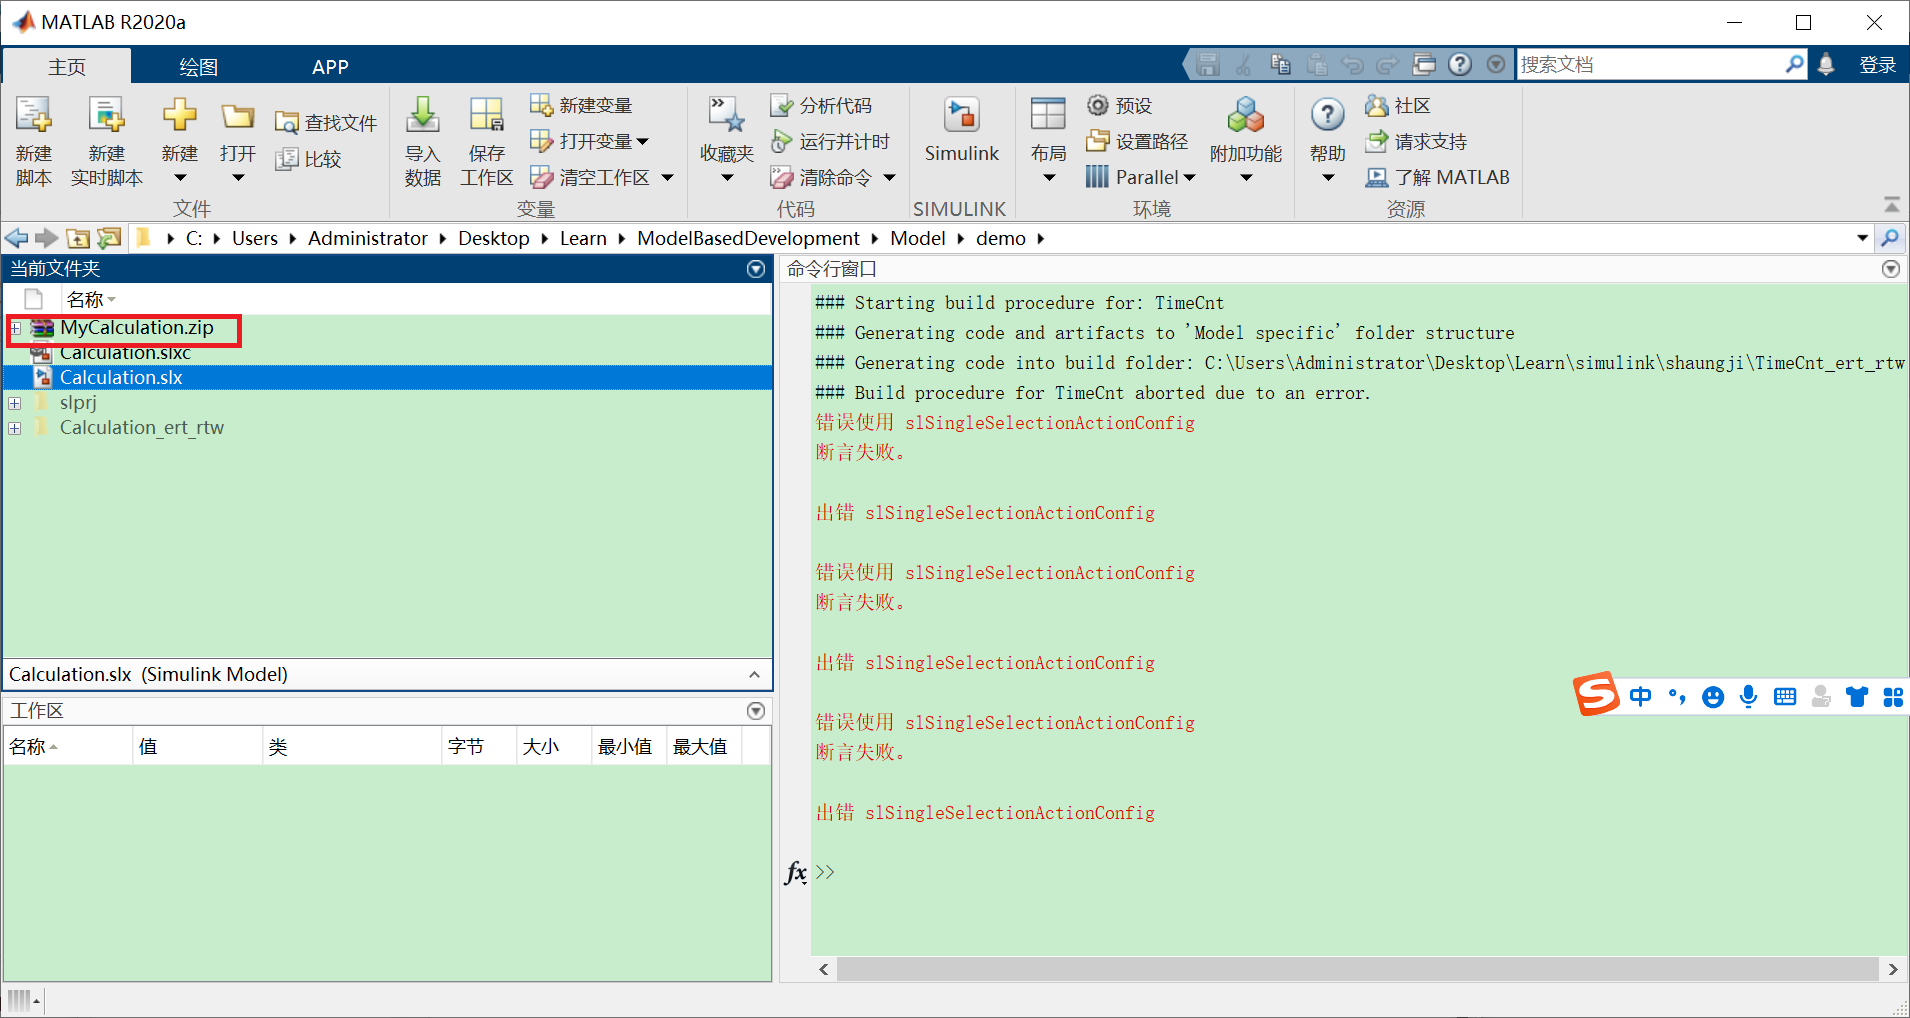
Task: Jump to ModelBasedDevelopment in address bar
Action: point(748,238)
